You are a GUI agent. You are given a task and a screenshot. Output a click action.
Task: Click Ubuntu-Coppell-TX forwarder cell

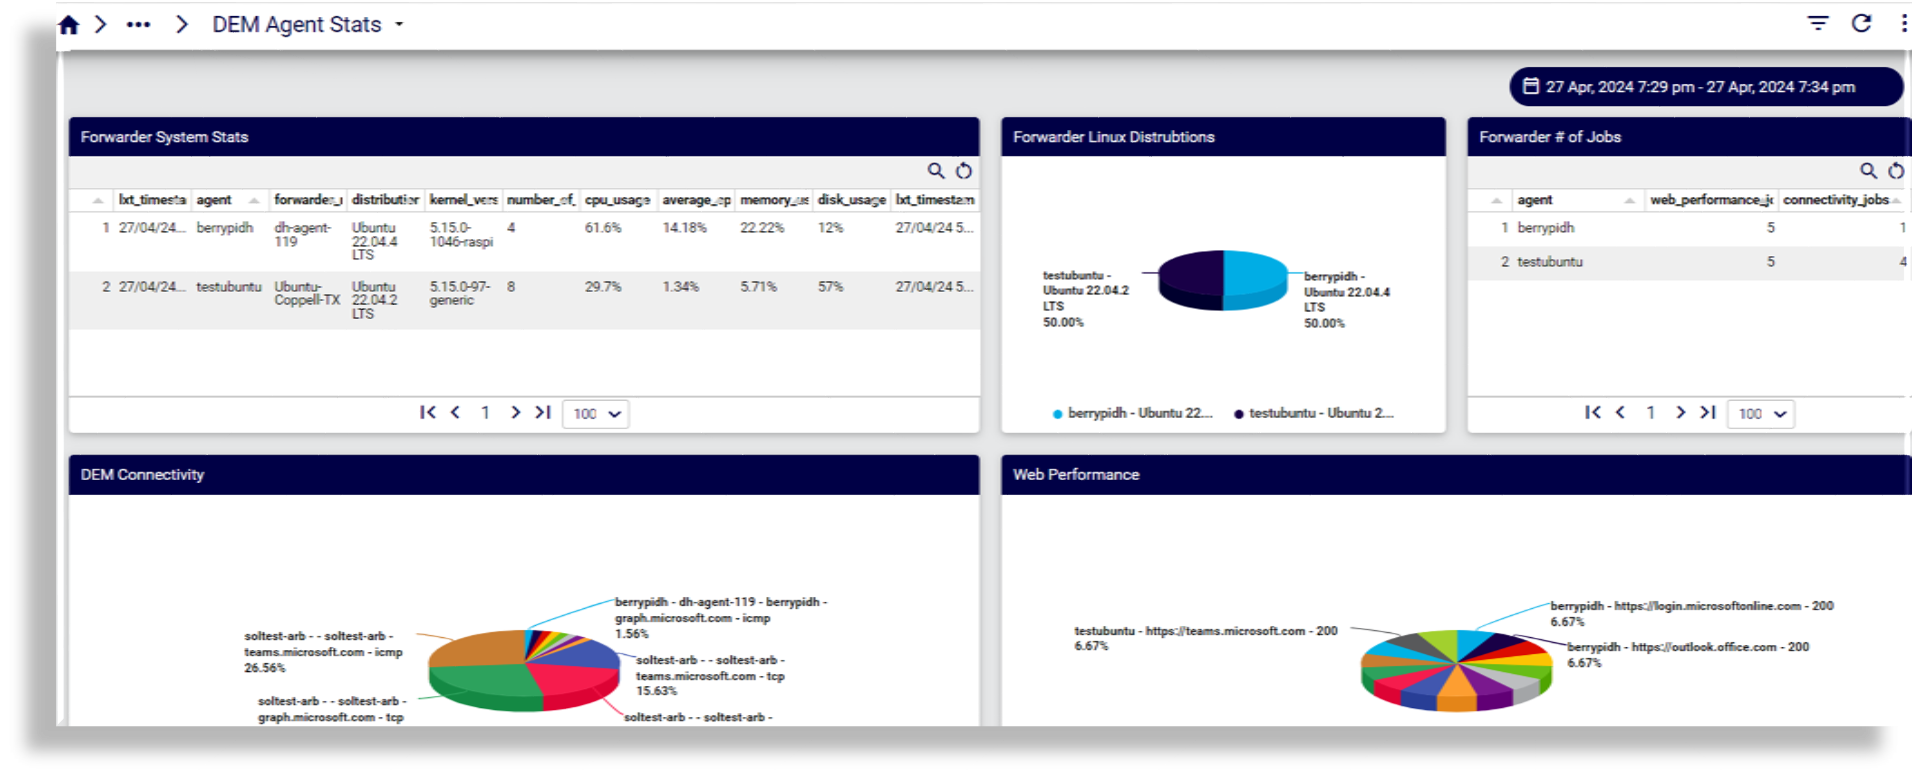click(307, 293)
